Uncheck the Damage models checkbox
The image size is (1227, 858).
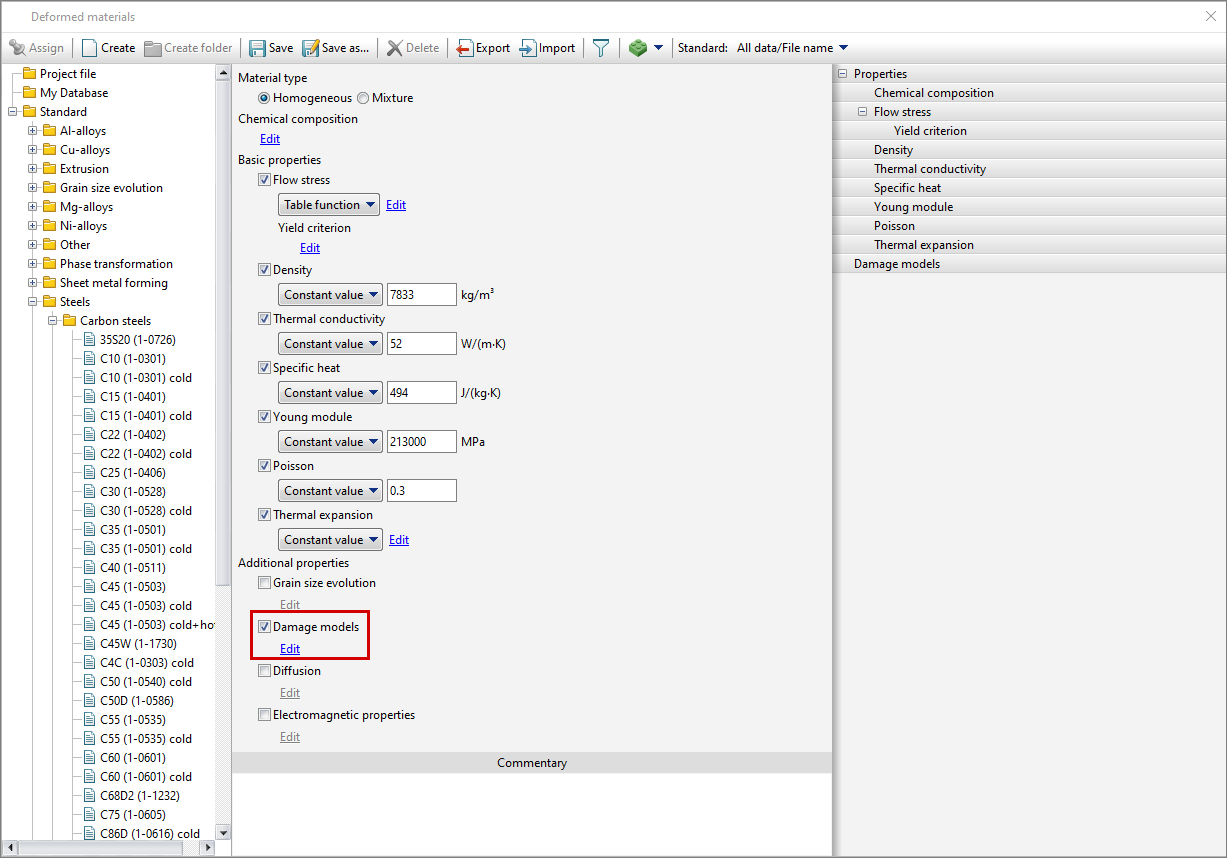pos(265,627)
